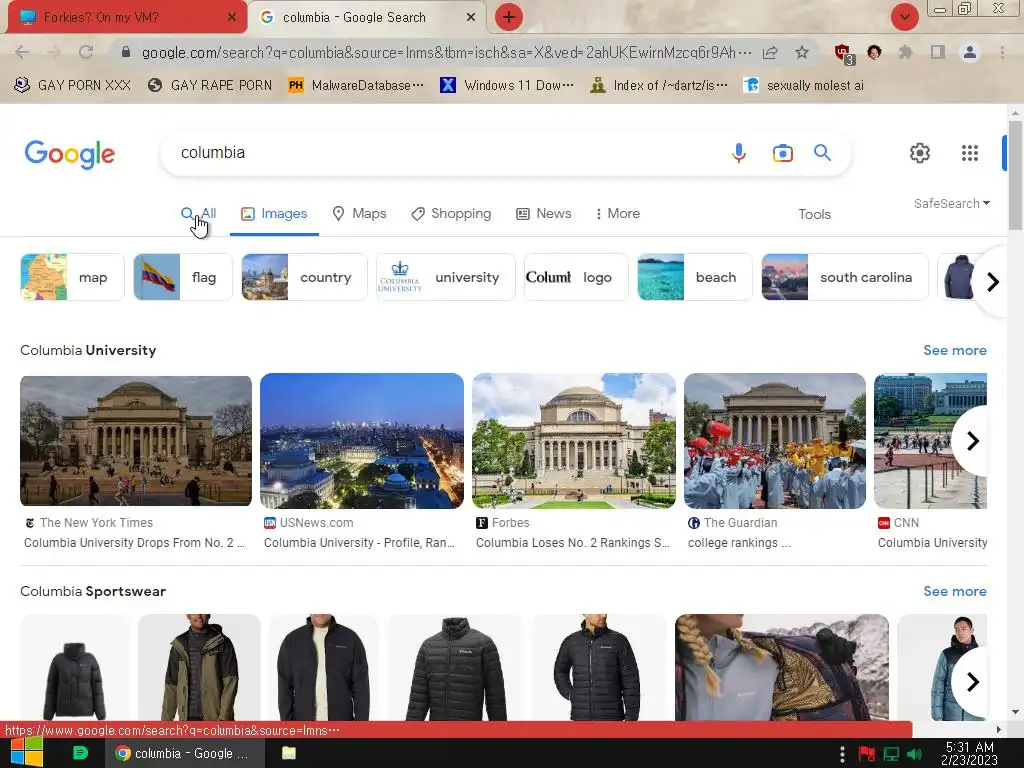Open the uBlock shield extension icon
The width and height of the screenshot is (1024, 768).
[x=843, y=52]
